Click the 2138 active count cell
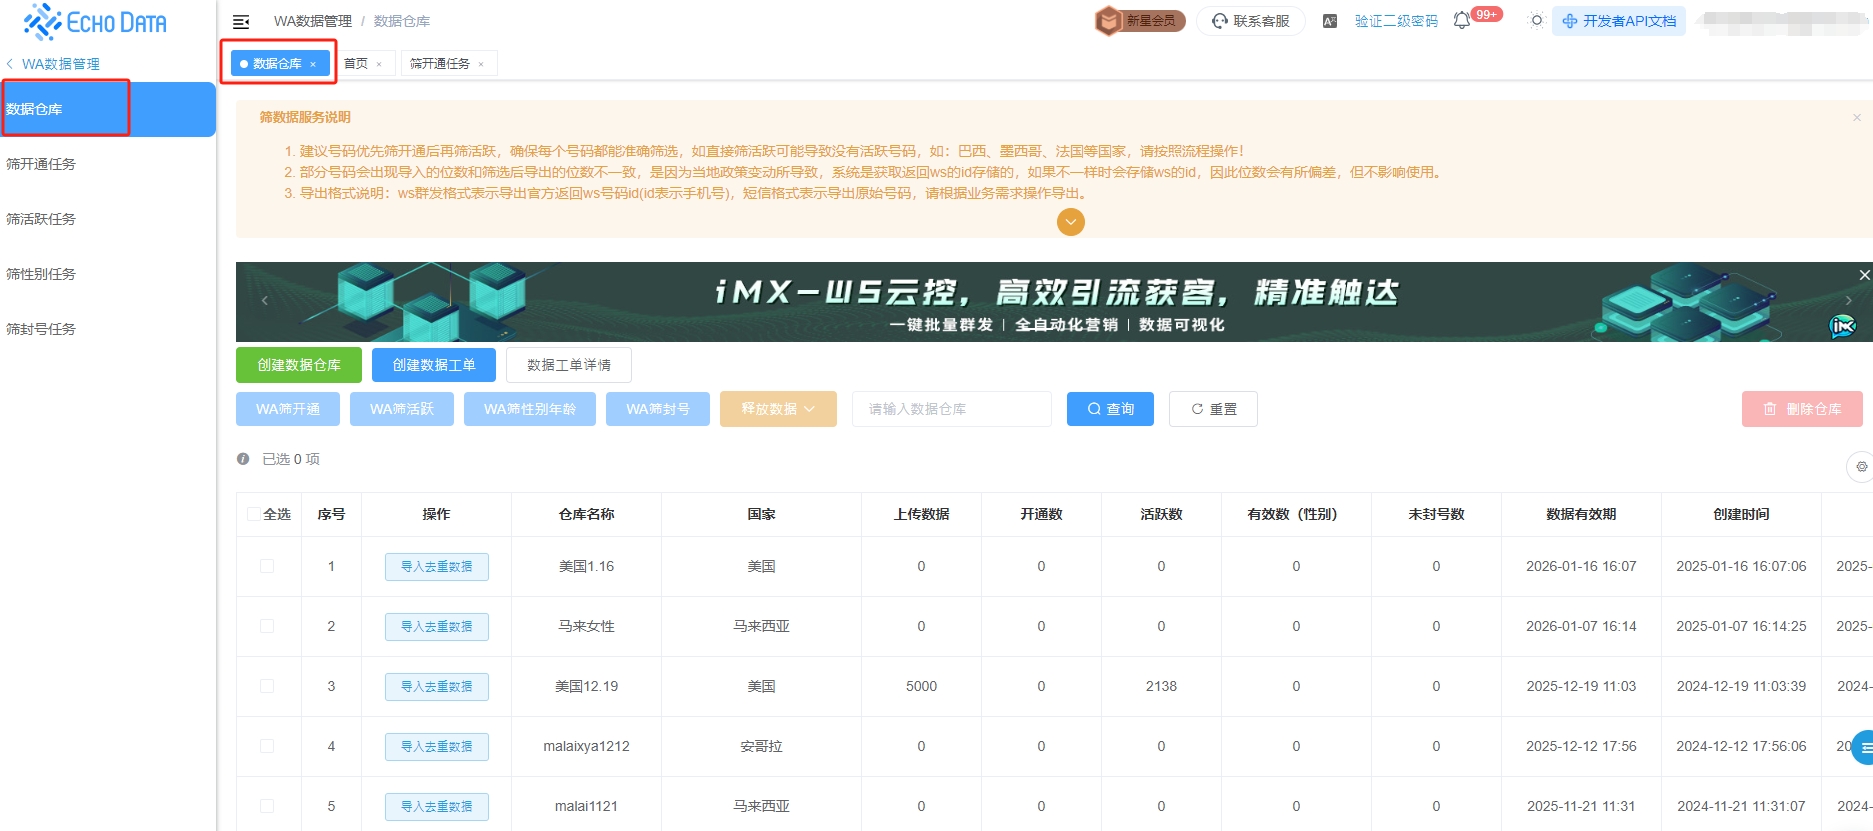The width and height of the screenshot is (1873, 831). click(x=1161, y=686)
